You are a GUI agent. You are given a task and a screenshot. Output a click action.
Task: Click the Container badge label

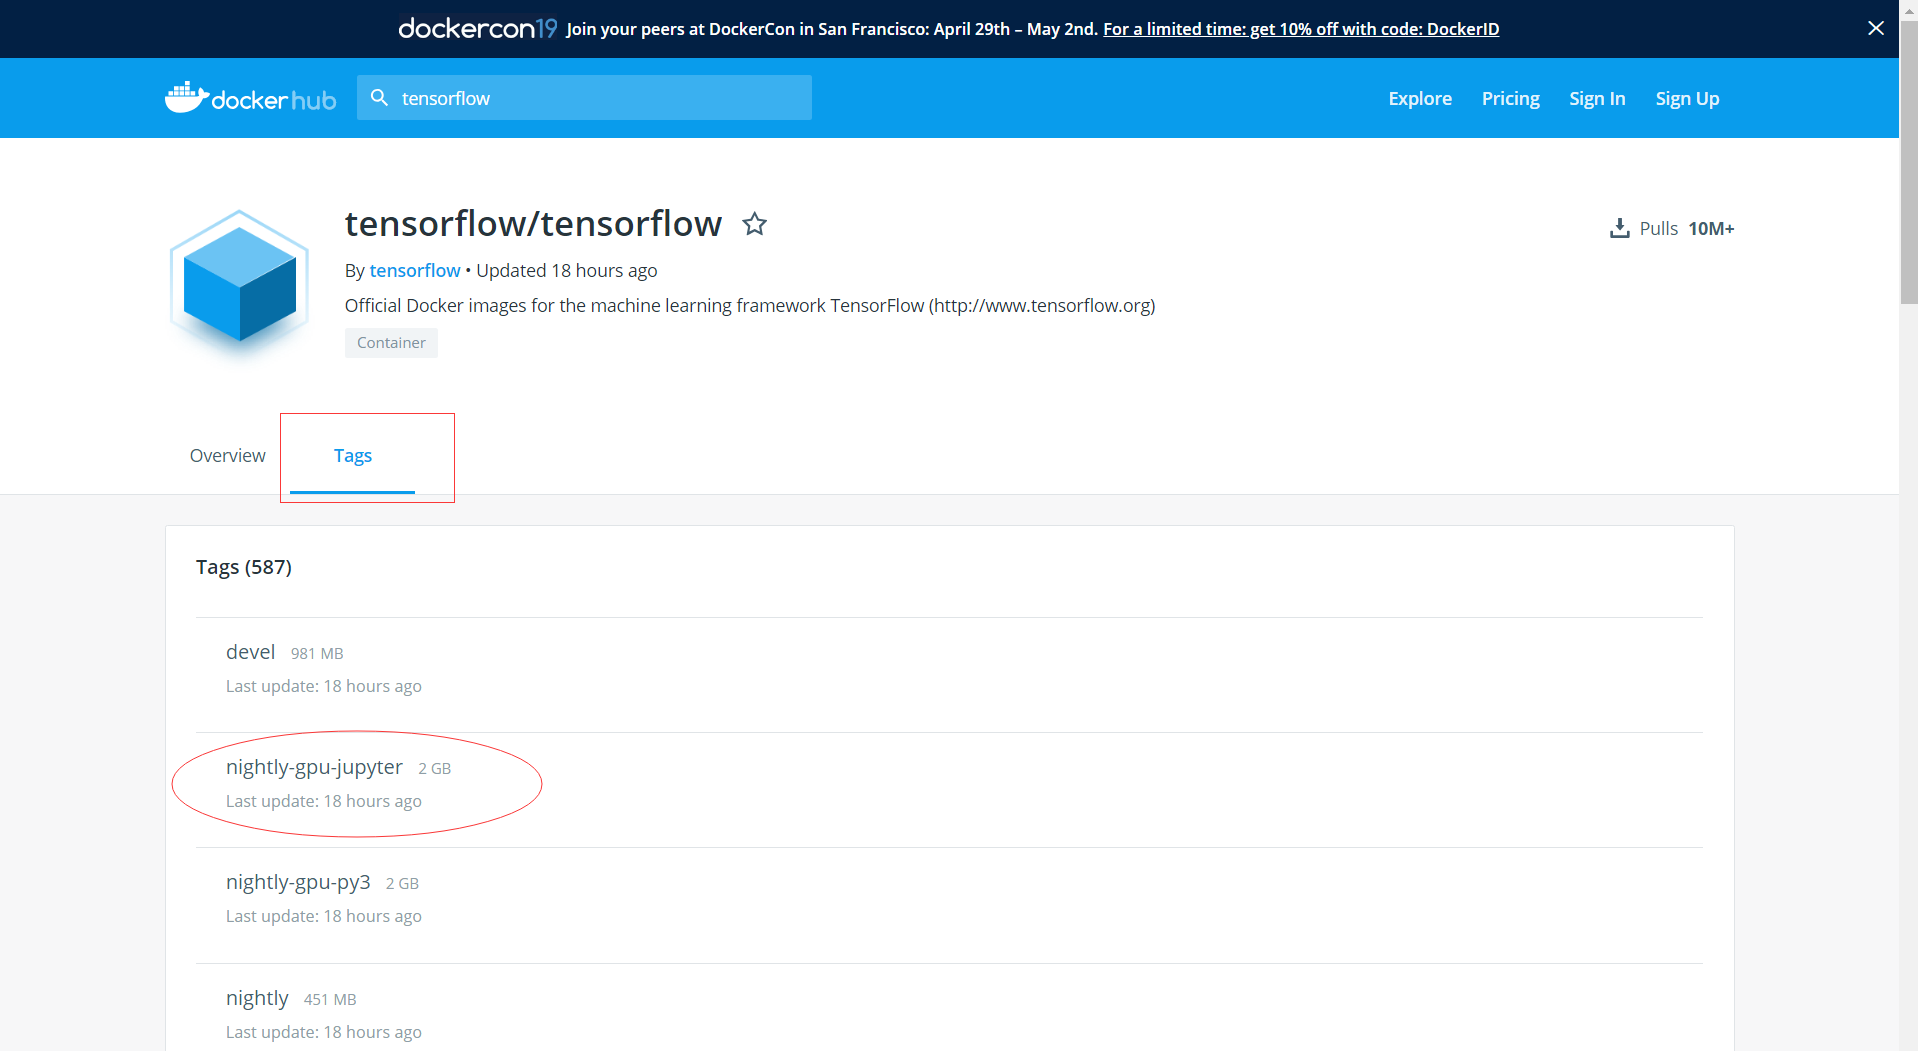[x=391, y=342]
